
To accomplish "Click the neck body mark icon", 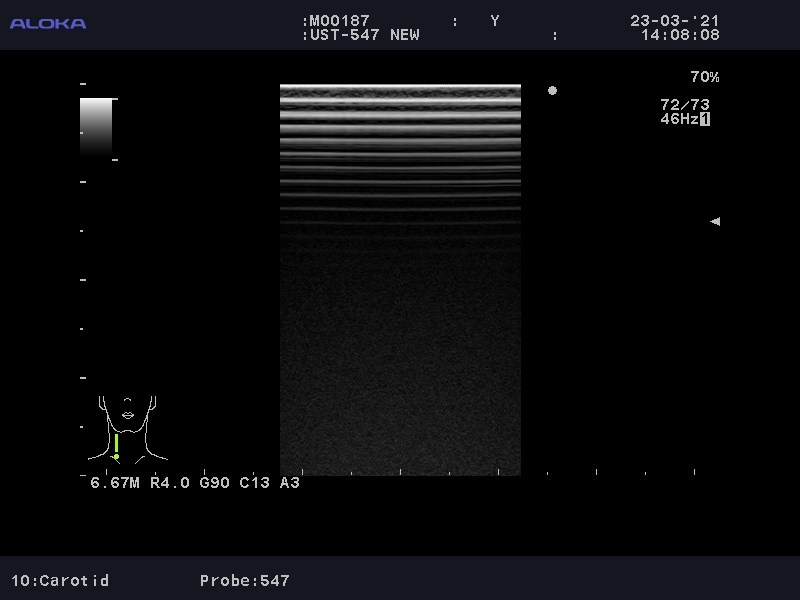I will tap(127, 427).
